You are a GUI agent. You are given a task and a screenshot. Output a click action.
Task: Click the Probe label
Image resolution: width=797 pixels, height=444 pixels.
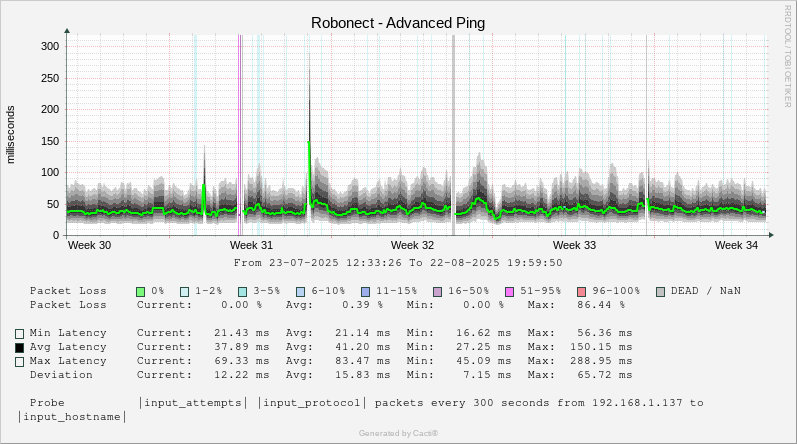click(x=47, y=403)
